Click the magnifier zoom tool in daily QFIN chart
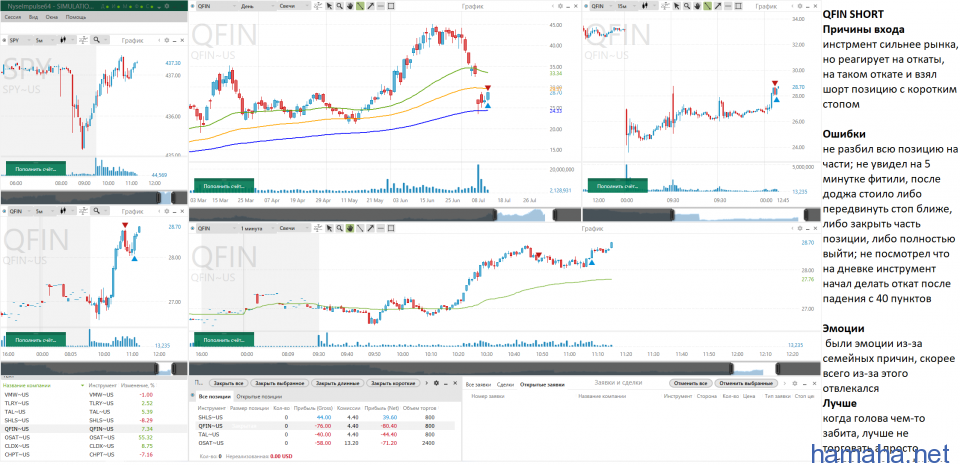Viewport: 960px width, 465px height. [x=340, y=6]
